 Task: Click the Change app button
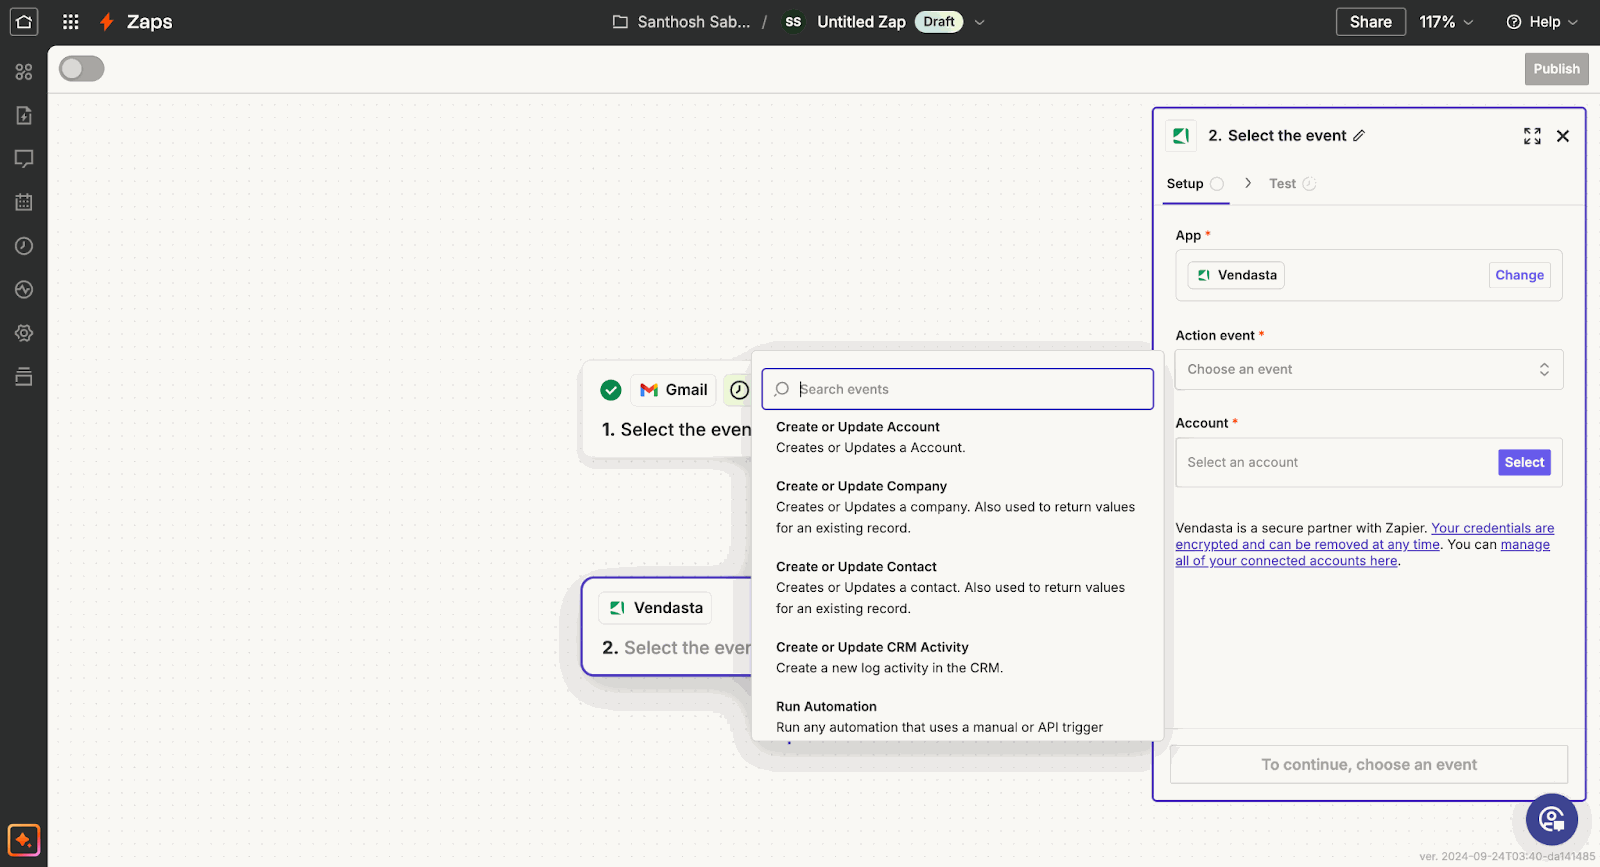click(x=1519, y=275)
